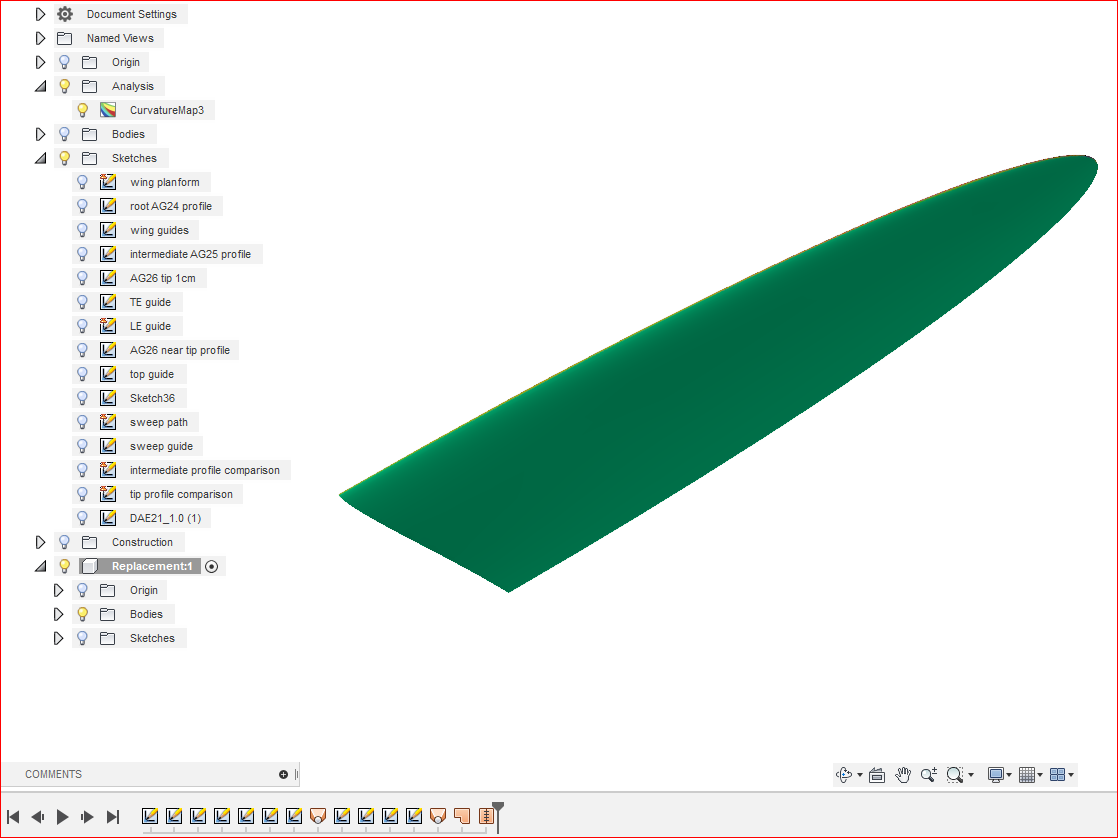The width and height of the screenshot is (1118, 838).
Task: Select the AG26 near tip profile row
Action: [155, 350]
